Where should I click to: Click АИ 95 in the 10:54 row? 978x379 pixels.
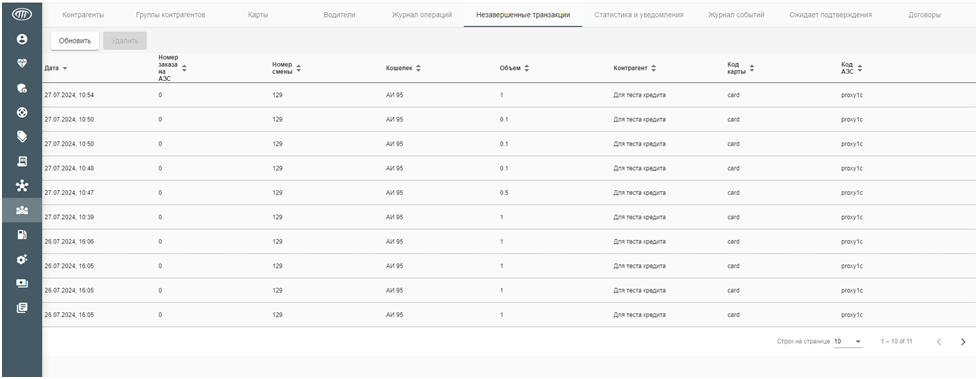tap(395, 95)
